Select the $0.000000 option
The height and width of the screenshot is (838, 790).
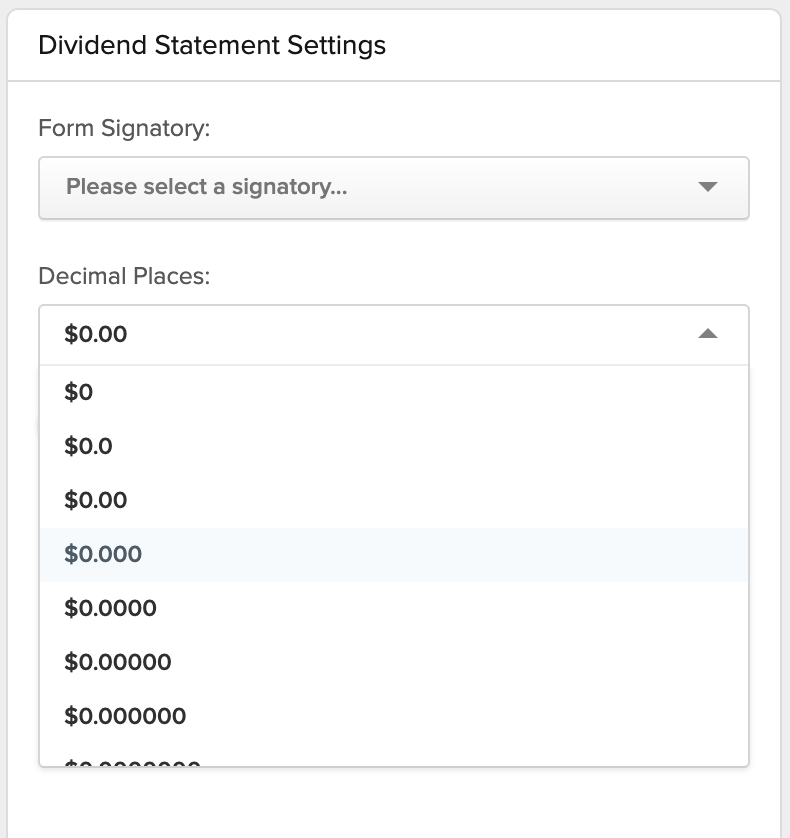394,716
